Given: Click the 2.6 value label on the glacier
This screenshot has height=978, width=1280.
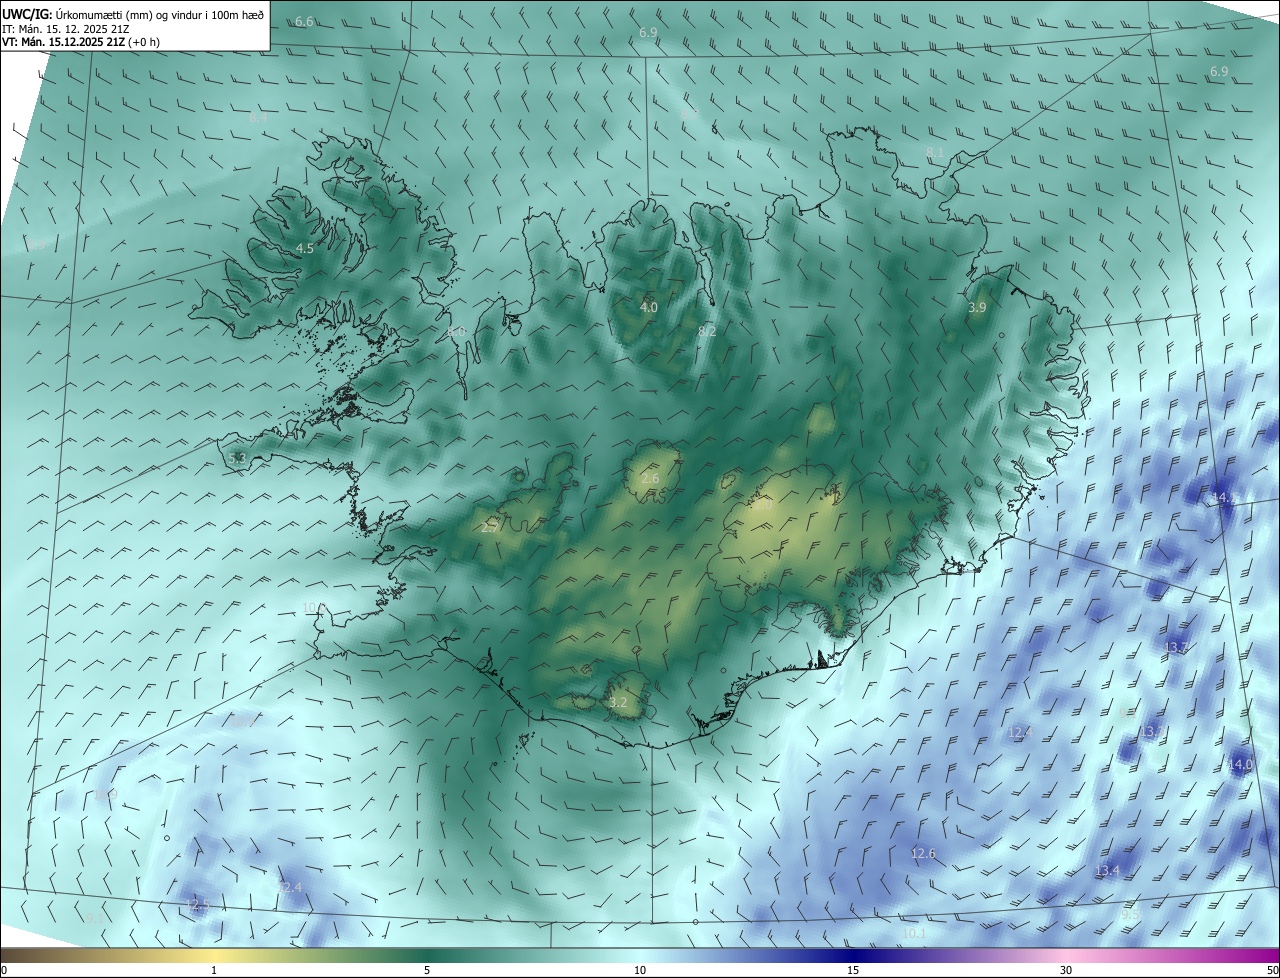Looking at the screenshot, I should pyautogui.click(x=650, y=479).
